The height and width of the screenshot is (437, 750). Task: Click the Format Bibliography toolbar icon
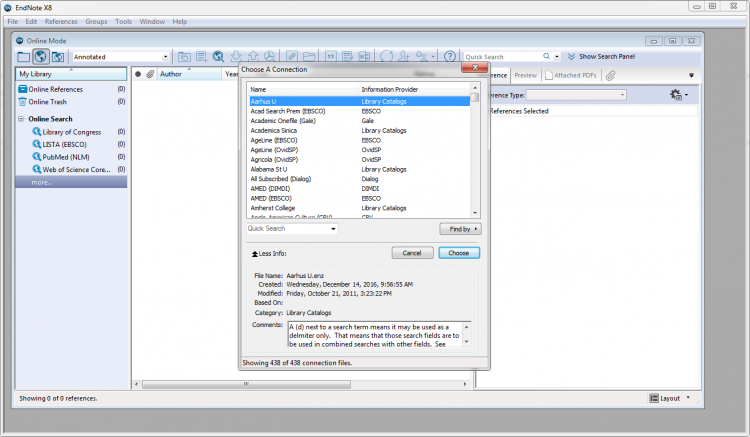coord(348,57)
